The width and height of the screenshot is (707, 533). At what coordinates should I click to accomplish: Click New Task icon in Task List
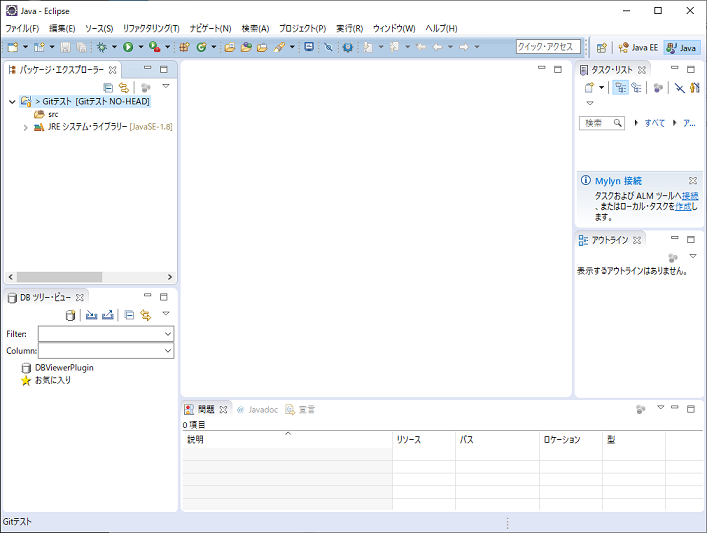pos(589,87)
